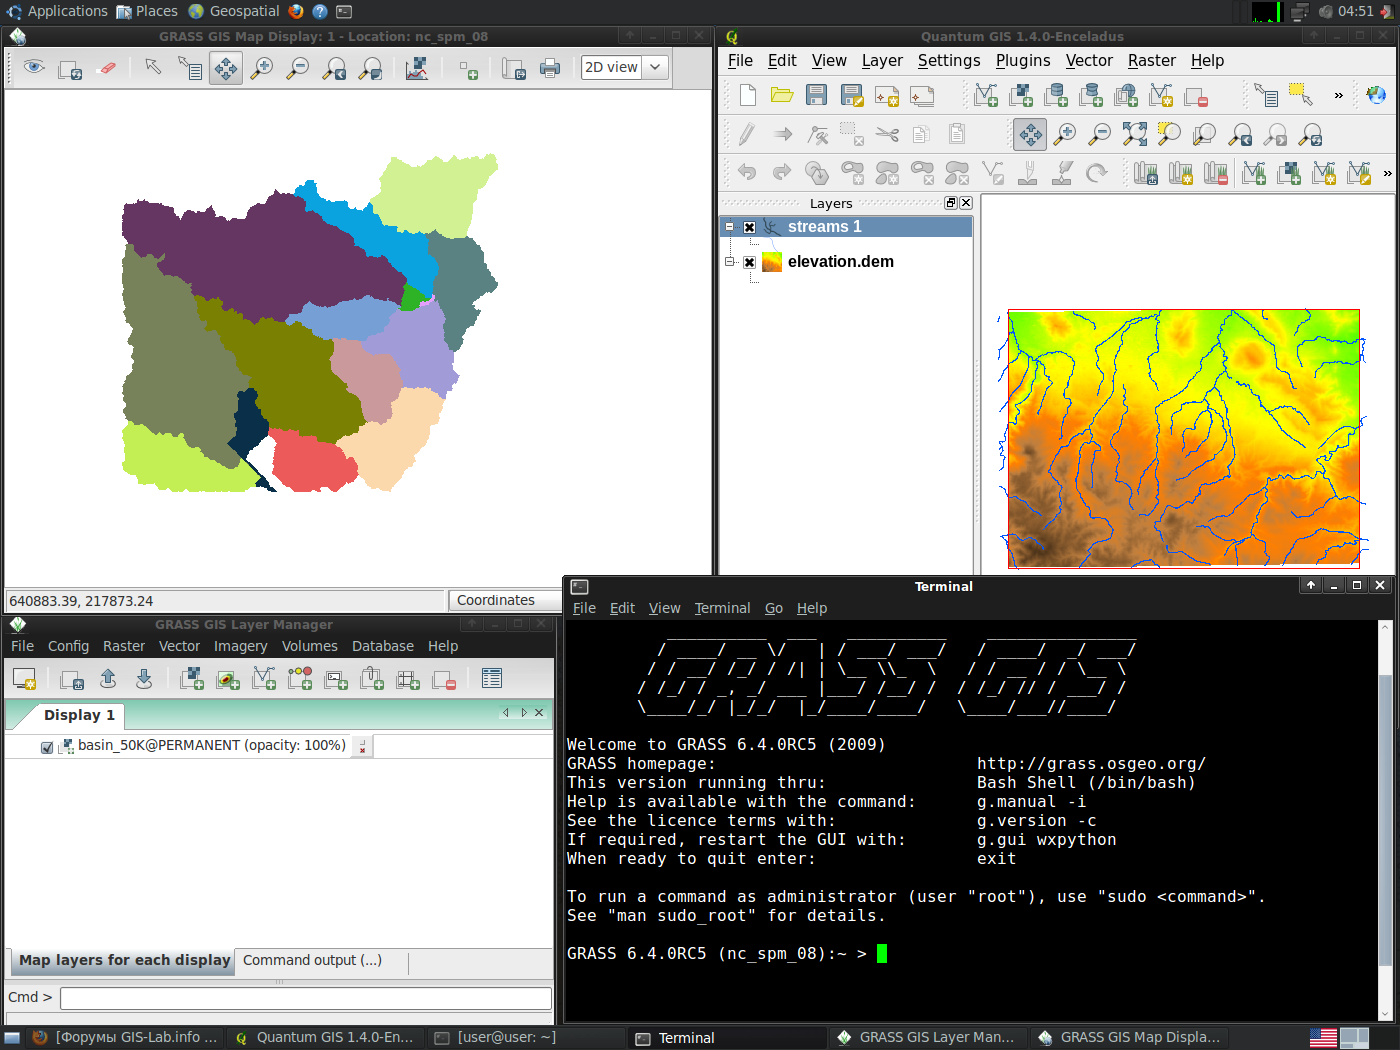The height and width of the screenshot is (1050, 1400).
Task: Click the erase display icon in GRASS
Action: (x=107, y=68)
